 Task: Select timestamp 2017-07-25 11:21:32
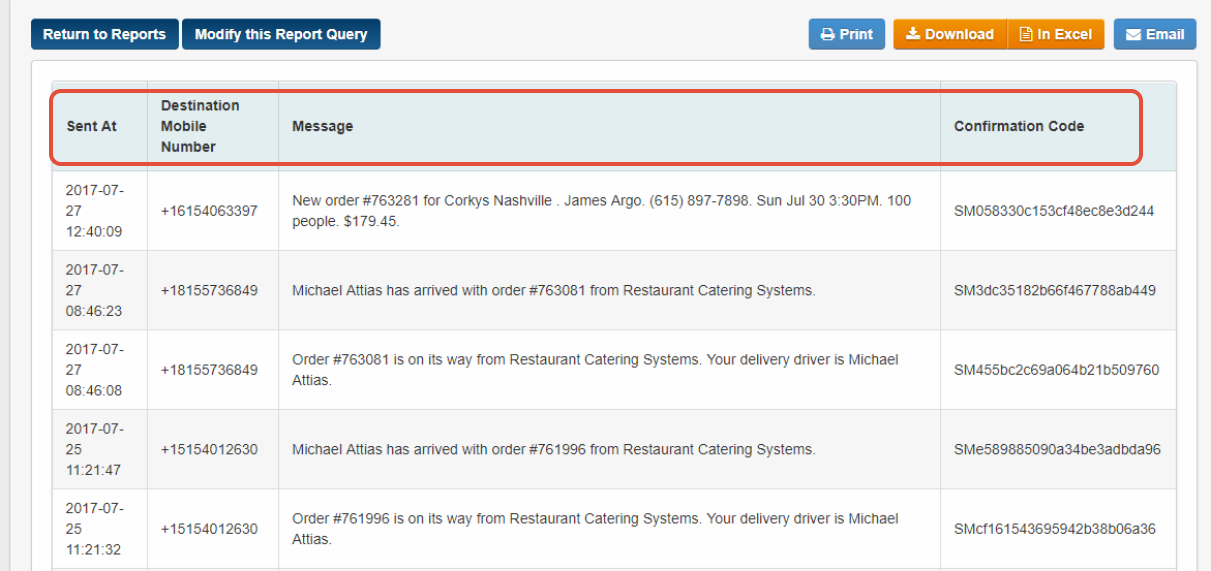tap(94, 529)
